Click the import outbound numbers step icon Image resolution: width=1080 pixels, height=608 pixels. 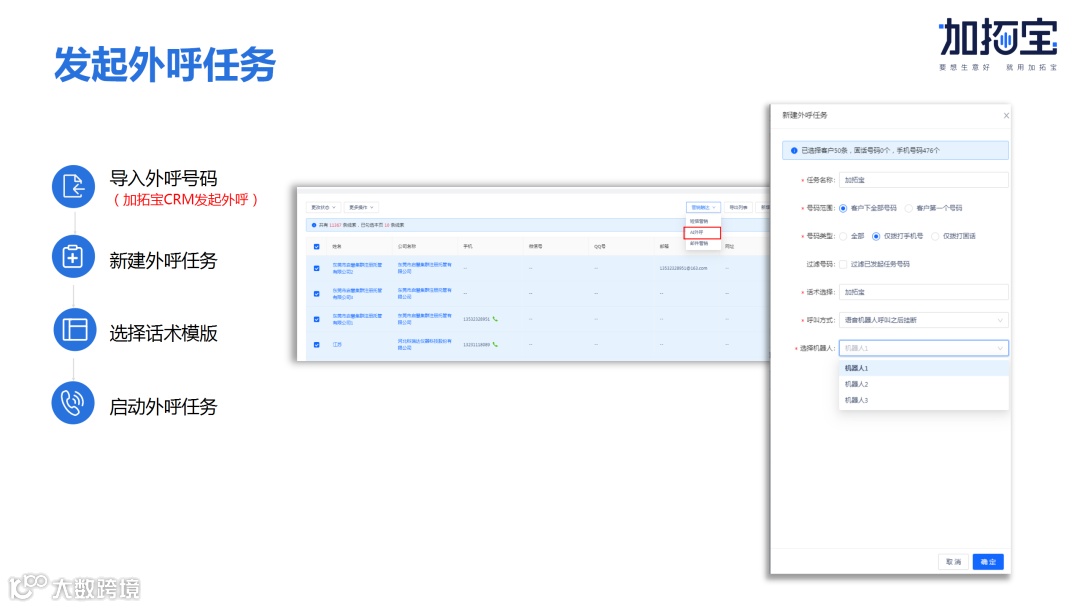pos(73,186)
